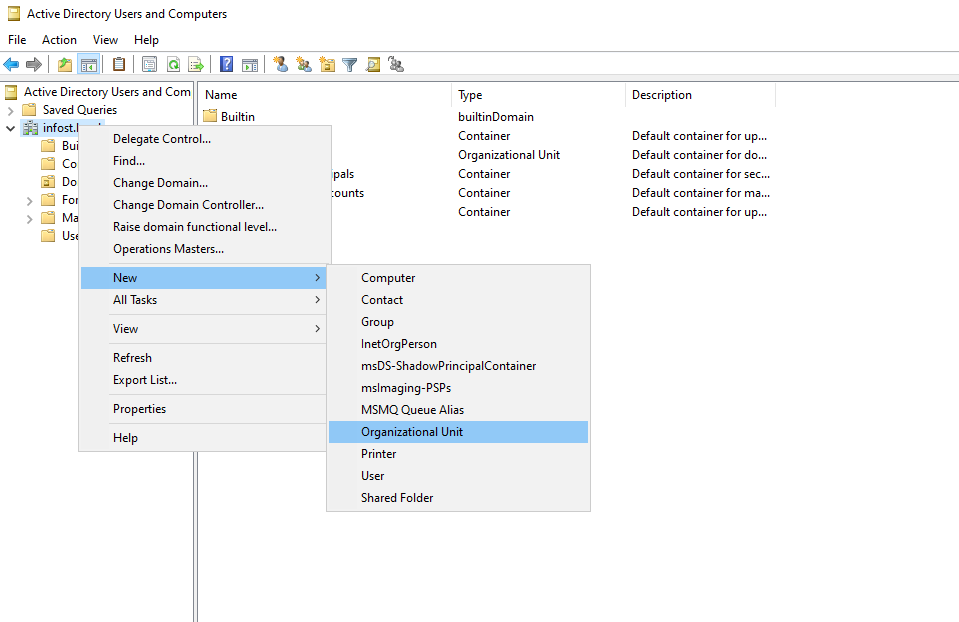
Task: Select Saved Queries tree item
Action: point(80,110)
